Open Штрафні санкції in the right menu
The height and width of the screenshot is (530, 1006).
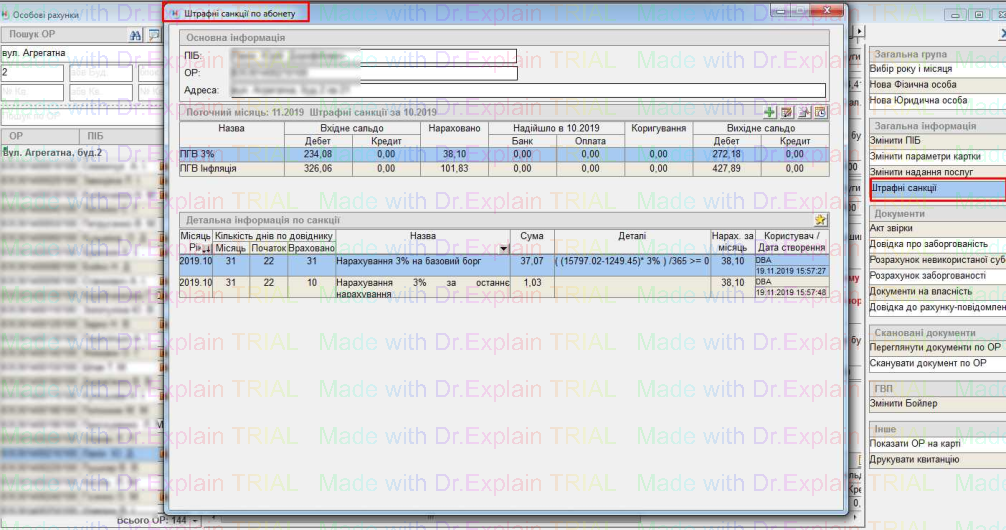[x=935, y=187]
